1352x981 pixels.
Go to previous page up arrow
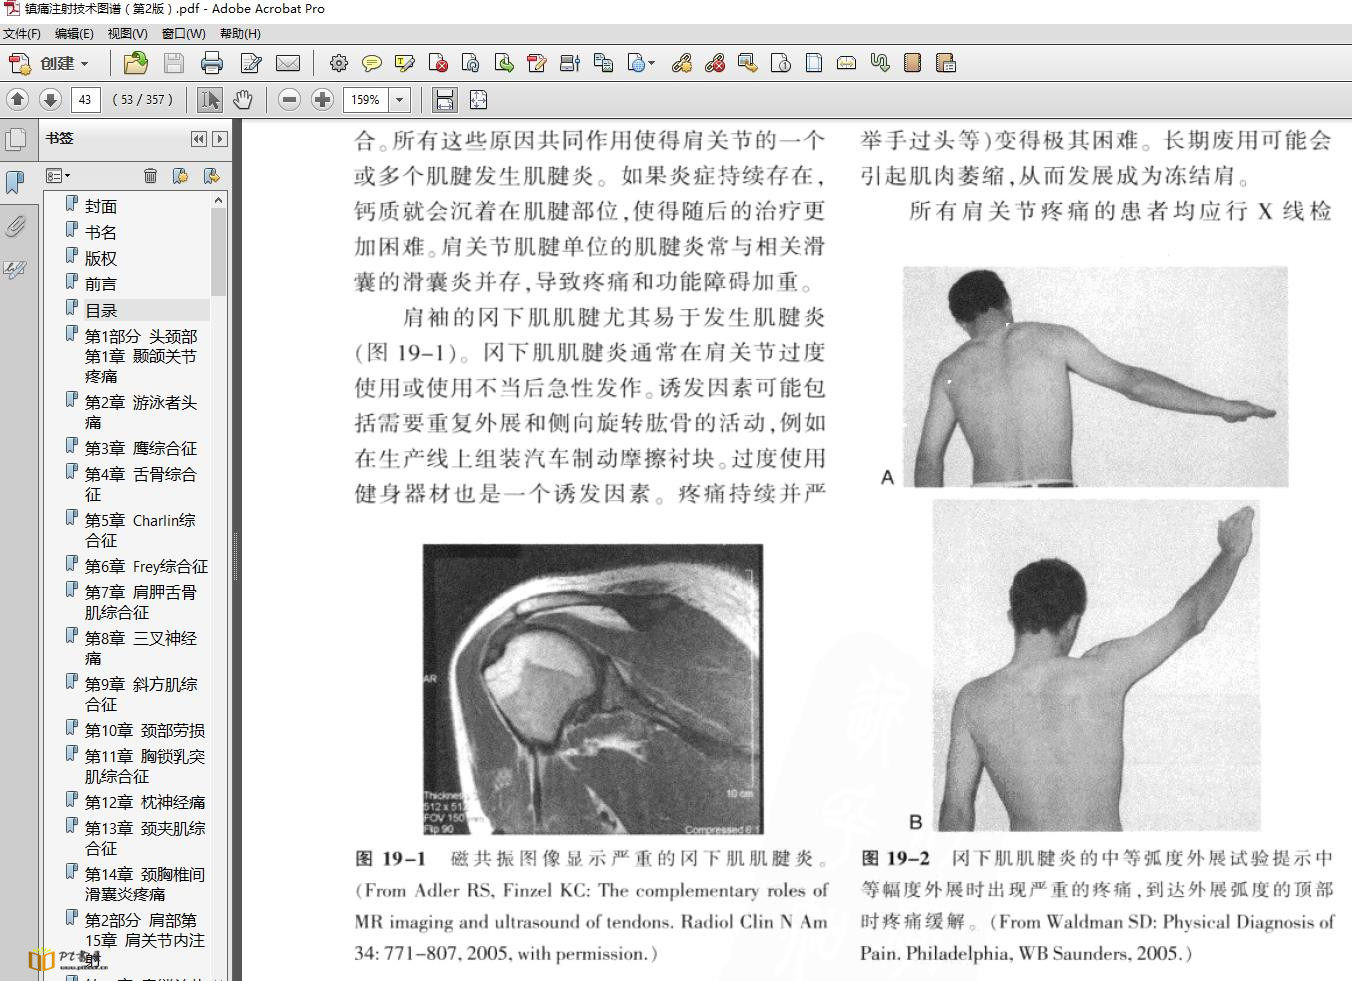pos(17,100)
